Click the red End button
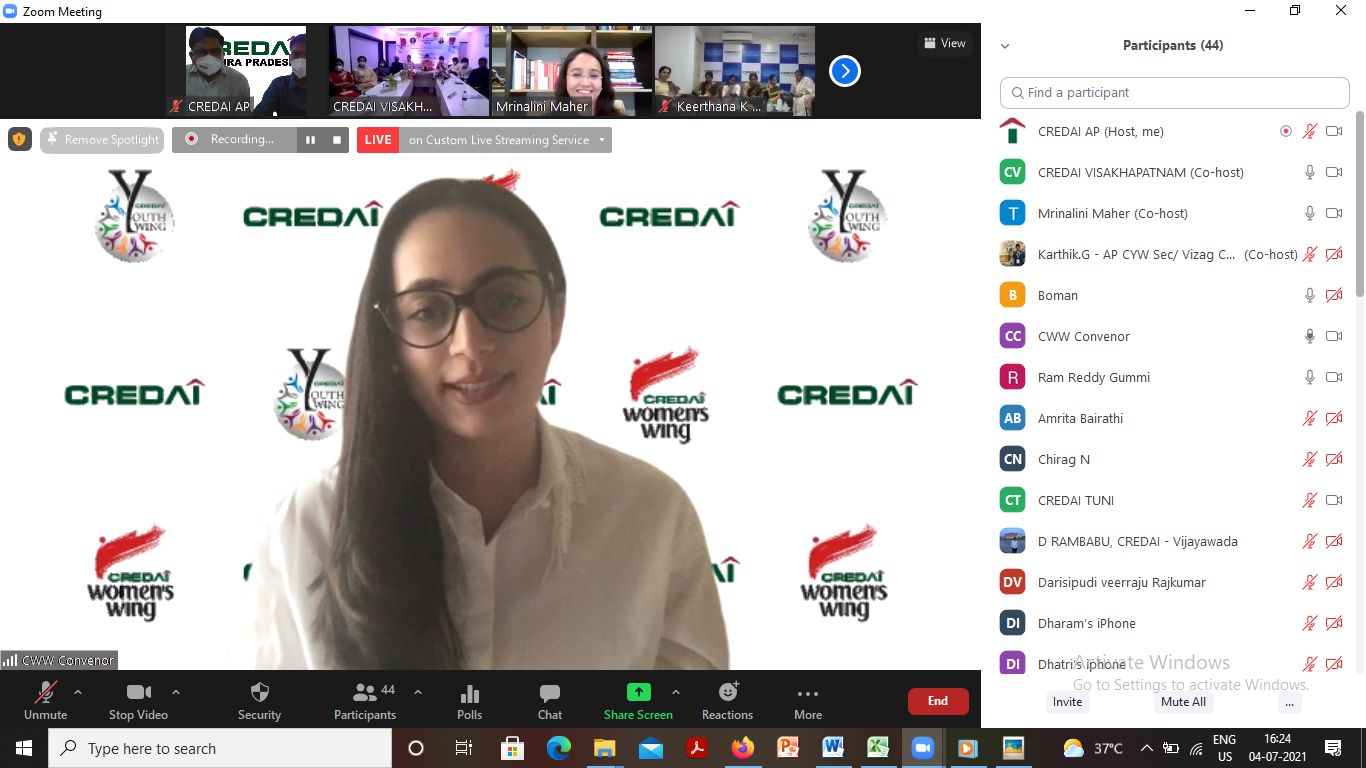 tap(938, 701)
